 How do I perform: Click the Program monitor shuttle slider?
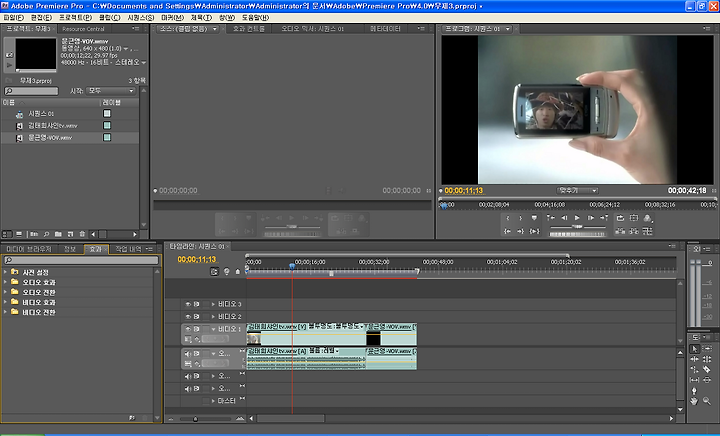pos(577,227)
